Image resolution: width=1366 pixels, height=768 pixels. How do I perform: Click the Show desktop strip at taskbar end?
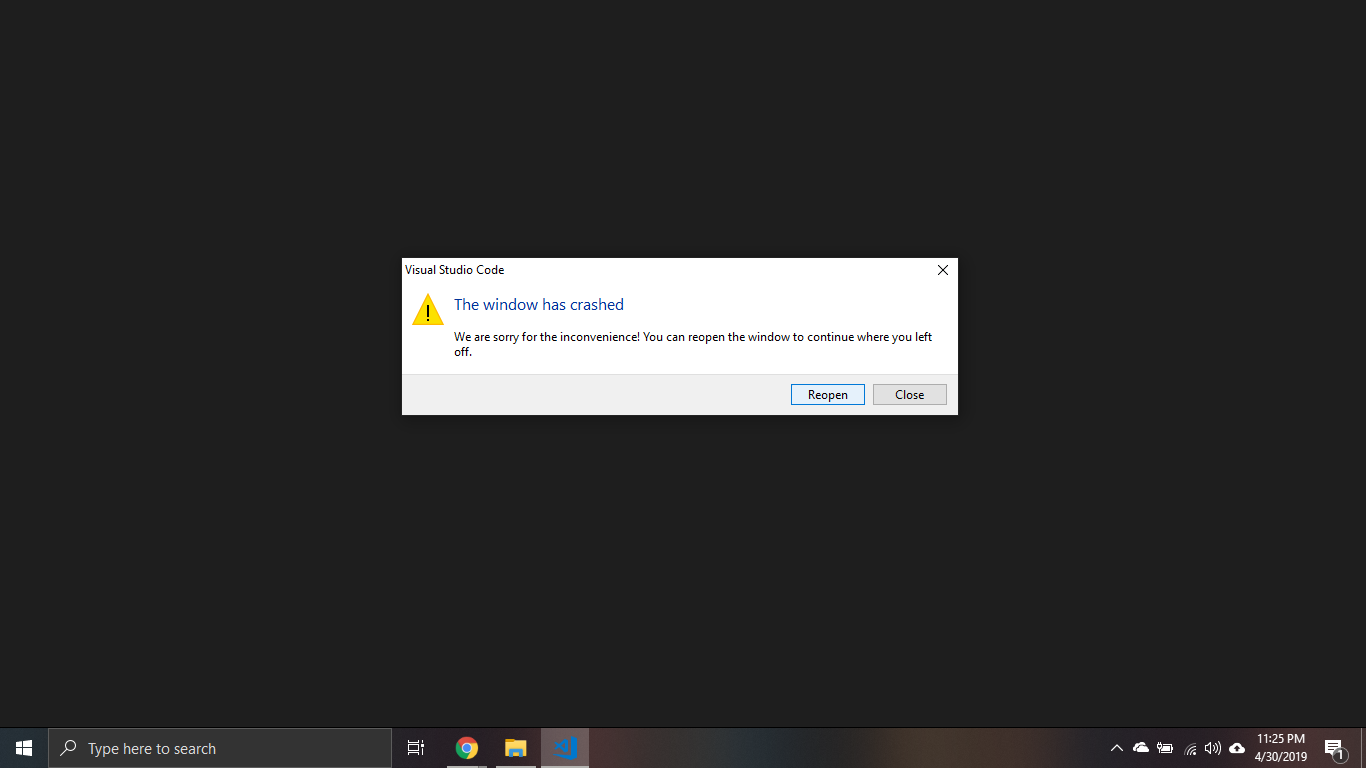click(x=1363, y=748)
